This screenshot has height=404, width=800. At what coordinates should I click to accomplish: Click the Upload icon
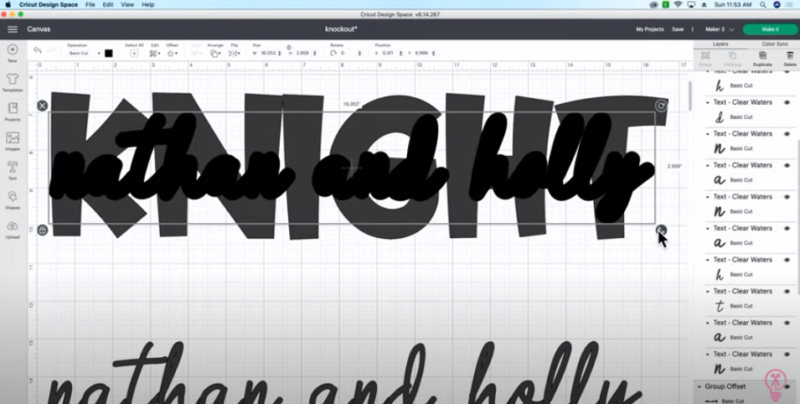point(12,226)
